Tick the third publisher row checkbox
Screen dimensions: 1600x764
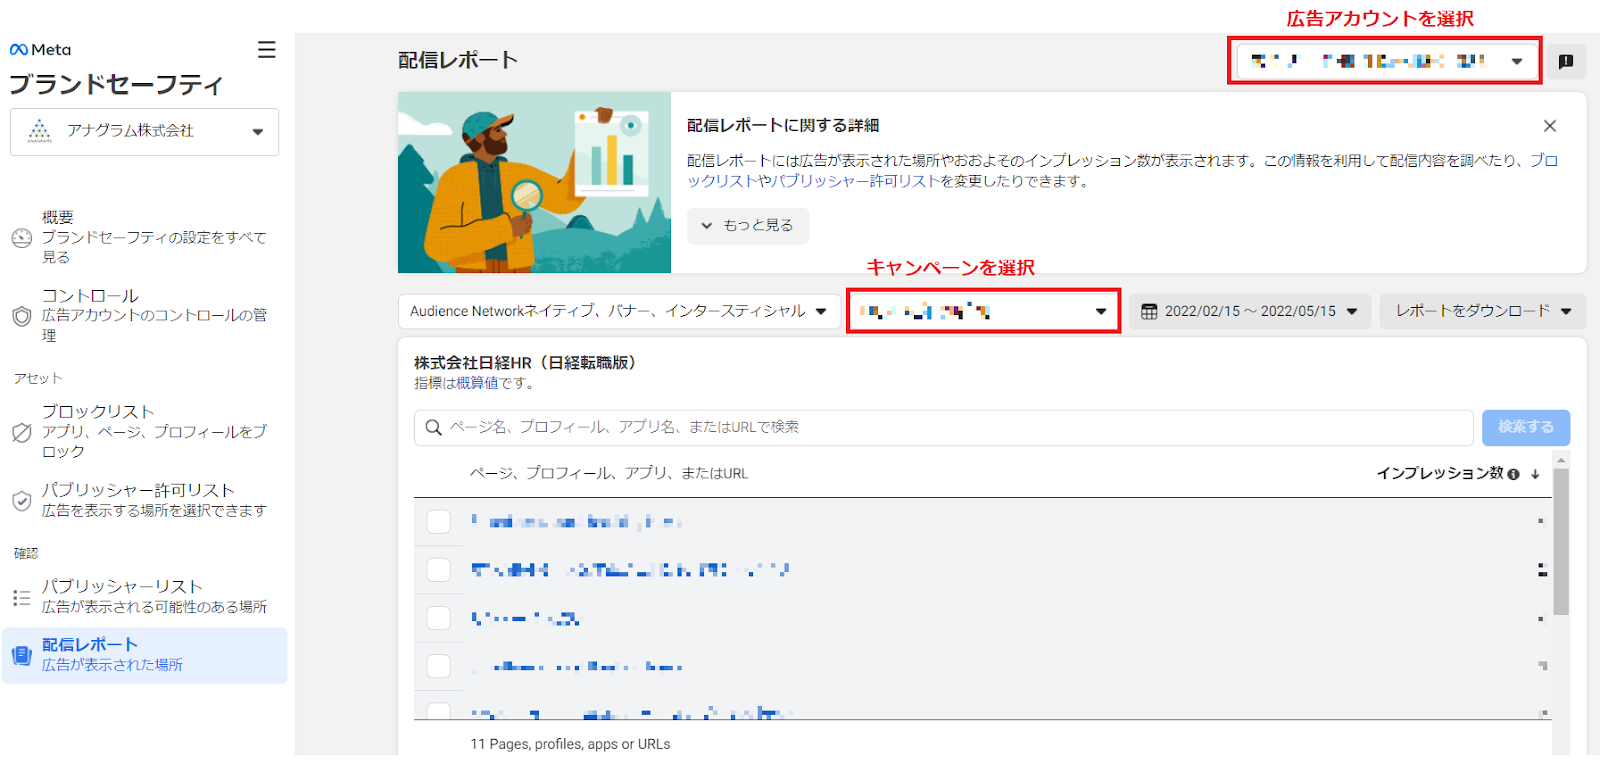click(438, 617)
